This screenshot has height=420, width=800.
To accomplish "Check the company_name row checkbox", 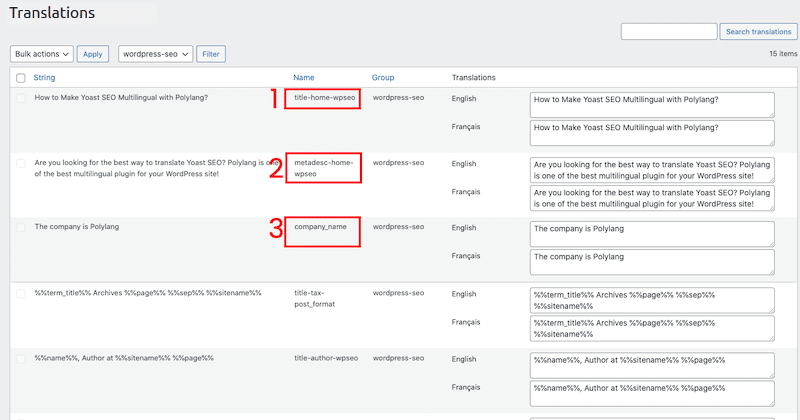I will point(21,227).
